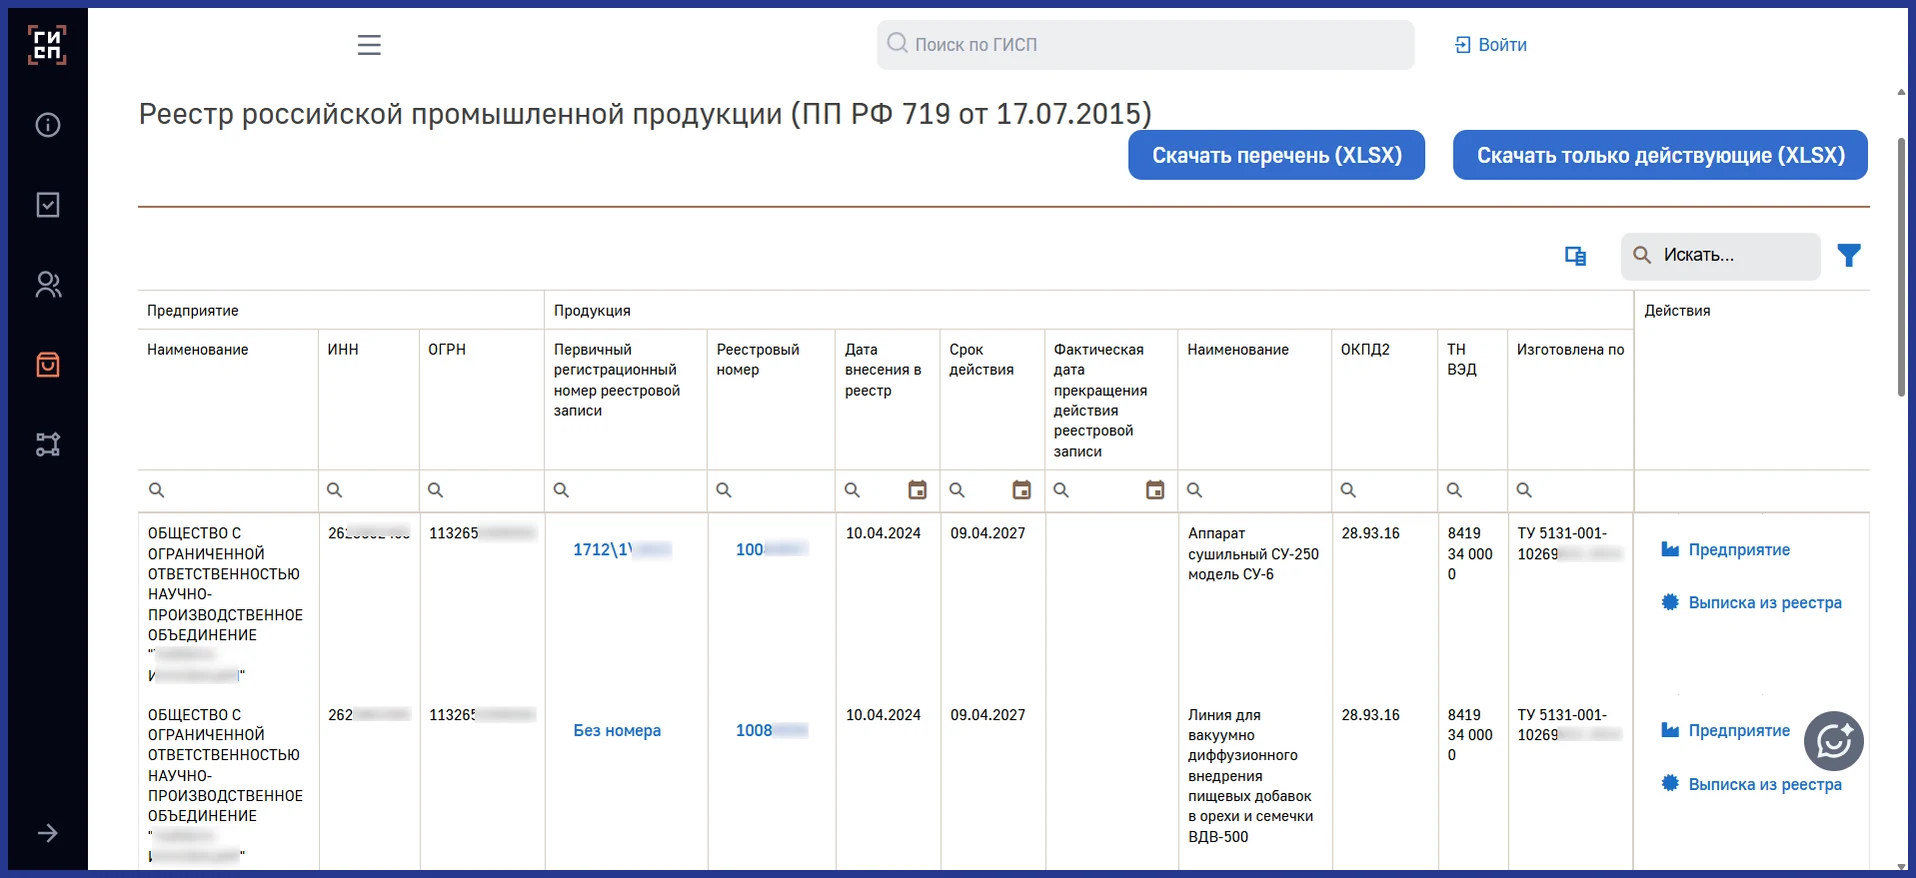Filter by Изготовлена по column
The image size is (1916, 878).
[x=1570, y=490]
